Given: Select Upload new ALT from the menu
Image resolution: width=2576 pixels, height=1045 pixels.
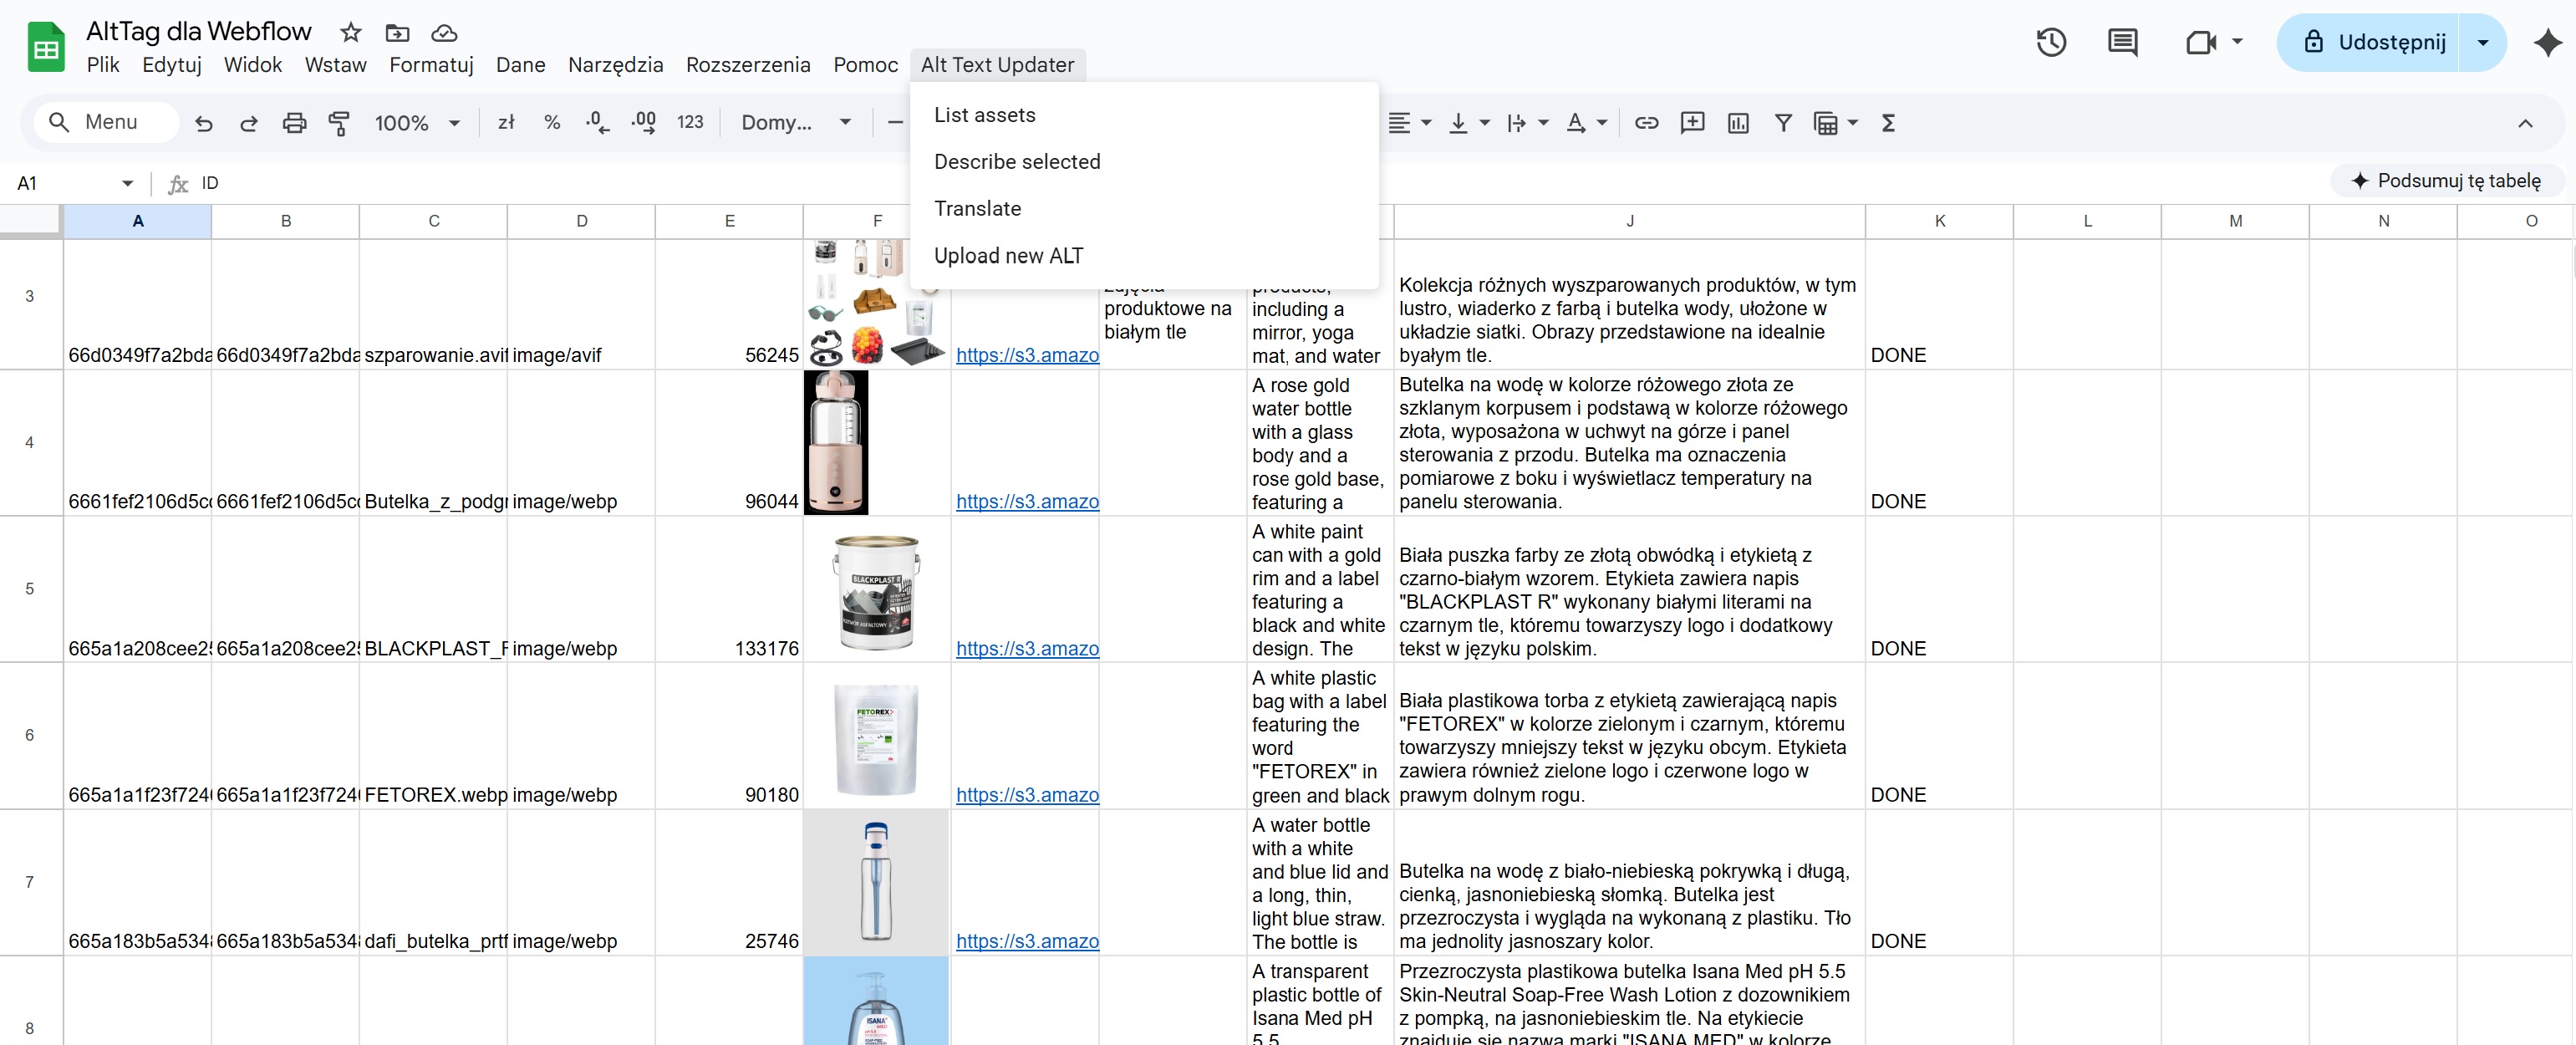Looking at the screenshot, I should click(1009, 255).
